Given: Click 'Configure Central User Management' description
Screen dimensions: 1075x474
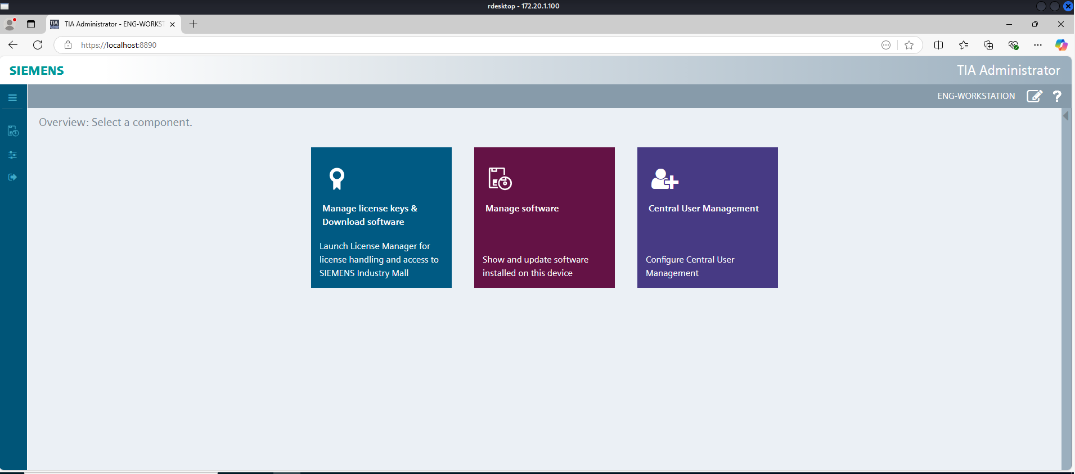Looking at the screenshot, I should click(x=690, y=266).
